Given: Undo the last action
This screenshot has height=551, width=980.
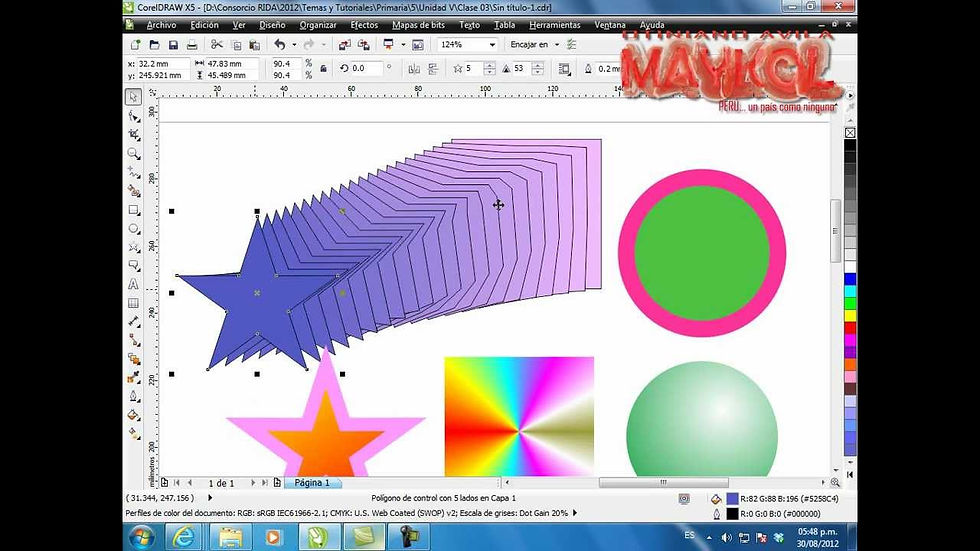Looking at the screenshot, I should point(279,45).
